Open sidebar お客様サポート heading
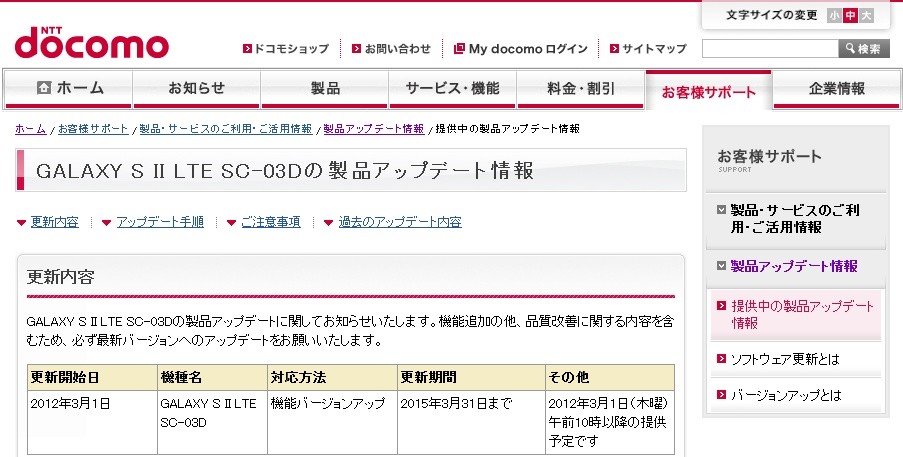 tap(769, 157)
